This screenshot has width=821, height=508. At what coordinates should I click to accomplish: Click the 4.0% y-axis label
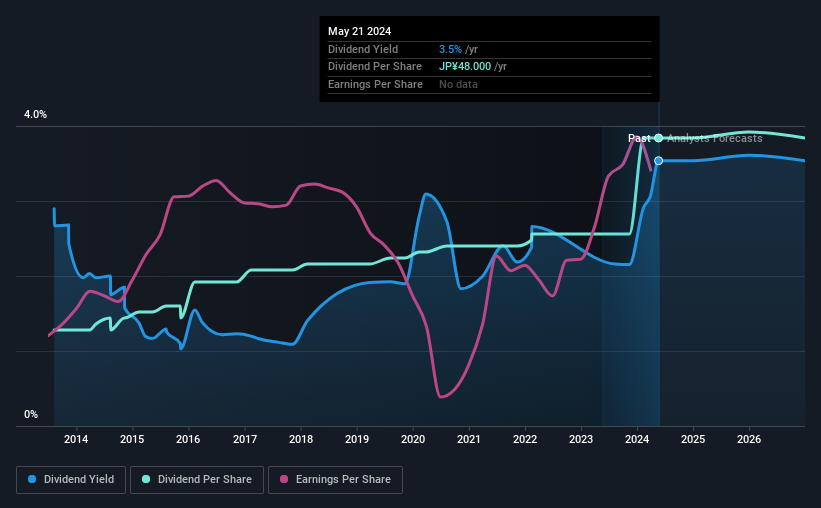tap(35, 114)
